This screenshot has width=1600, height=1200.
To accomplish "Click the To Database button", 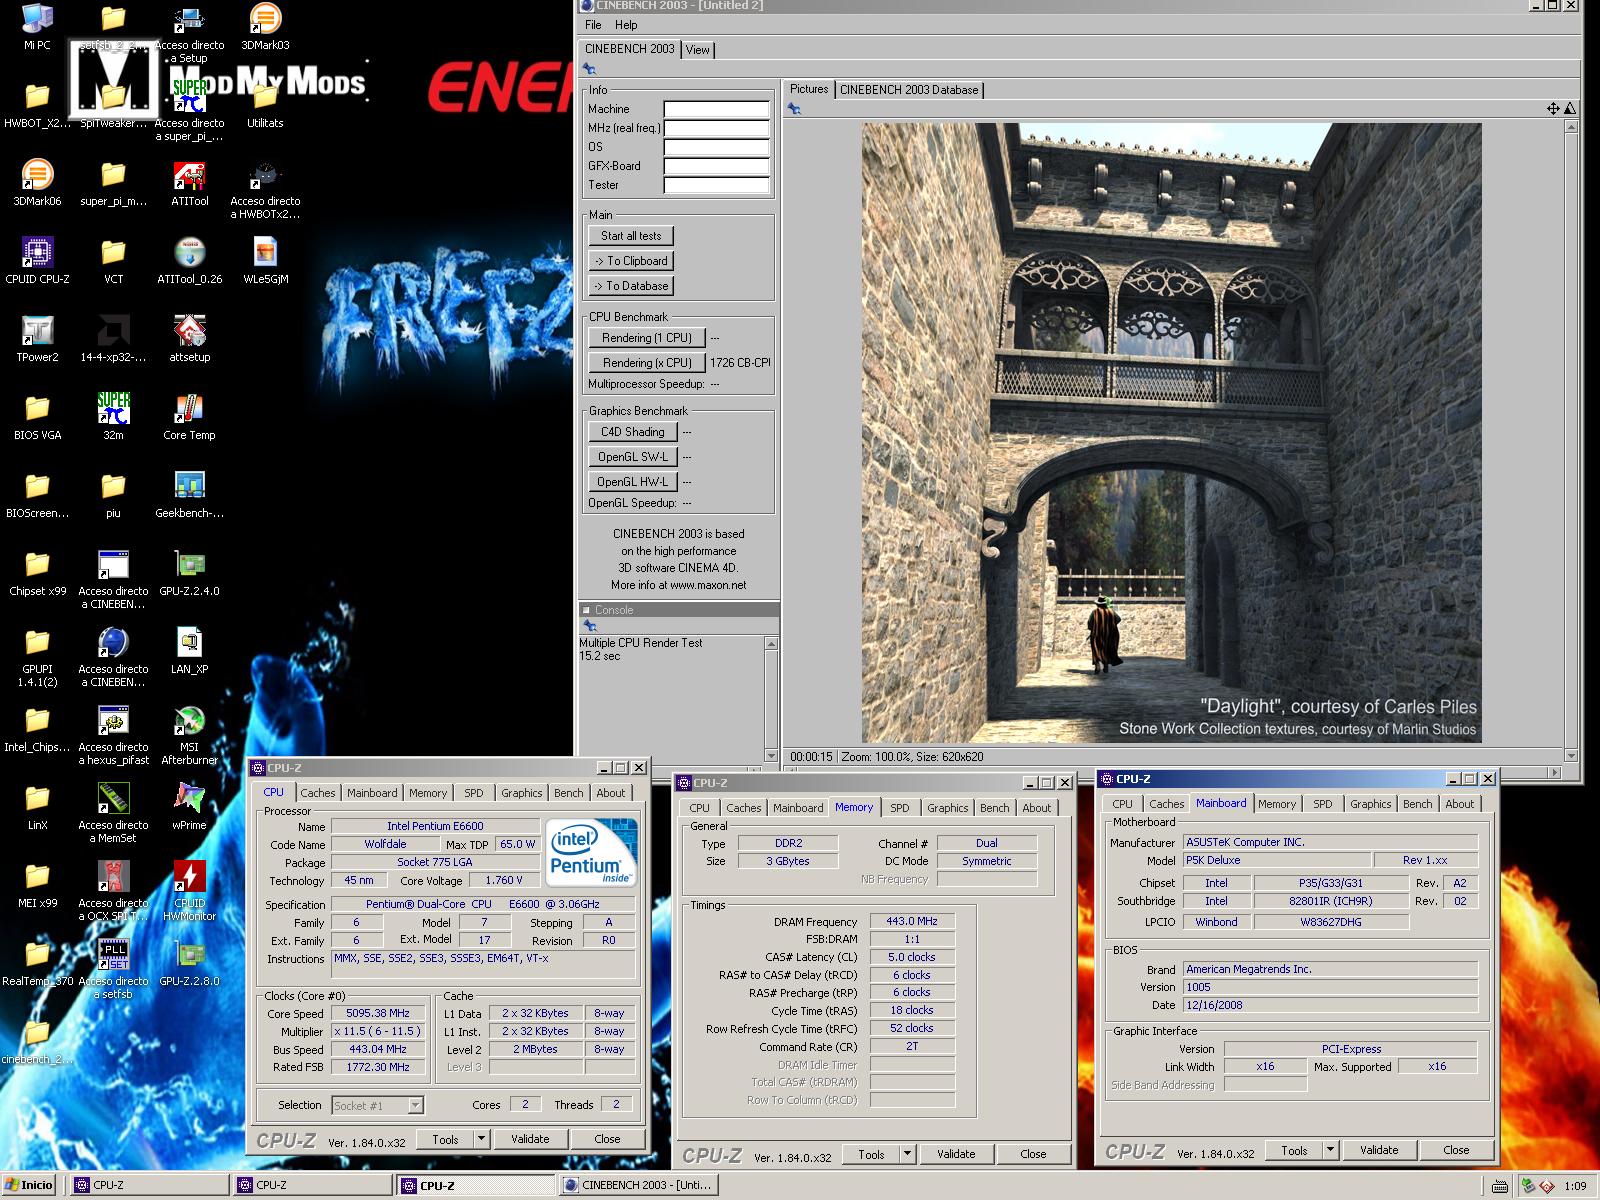I will 631,286.
